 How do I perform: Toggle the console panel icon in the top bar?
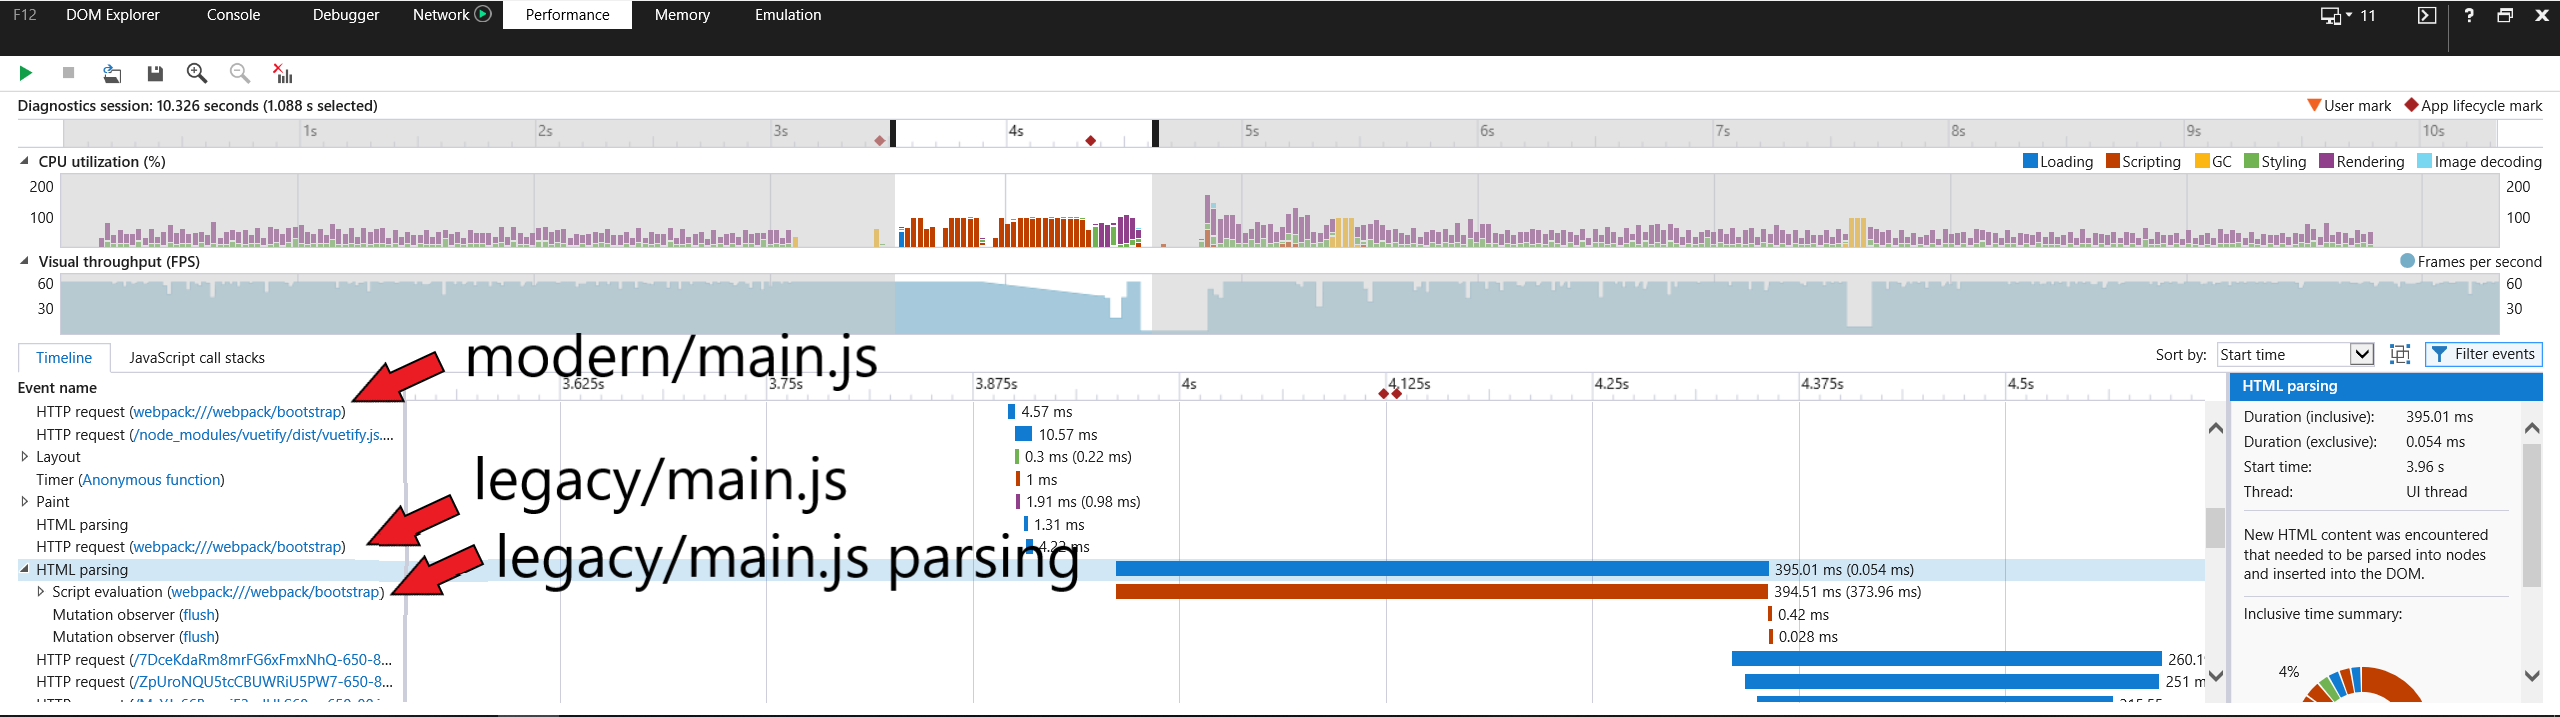[x=2426, y=15]
